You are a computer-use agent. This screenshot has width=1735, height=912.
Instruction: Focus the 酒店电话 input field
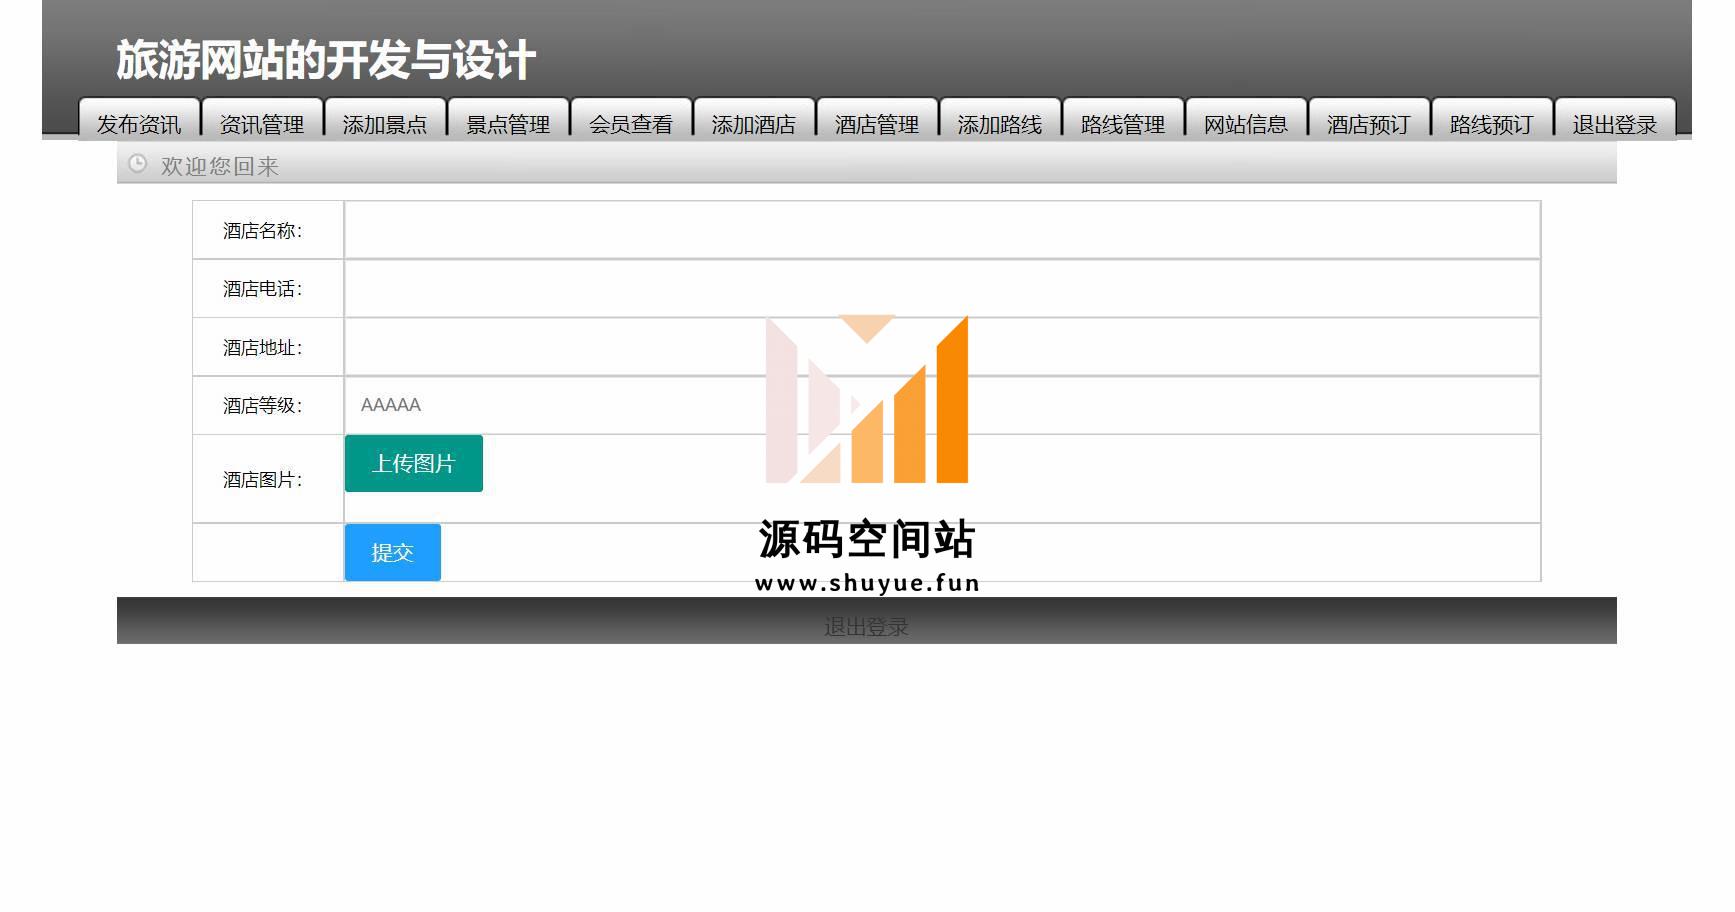(x=942, y=289)
